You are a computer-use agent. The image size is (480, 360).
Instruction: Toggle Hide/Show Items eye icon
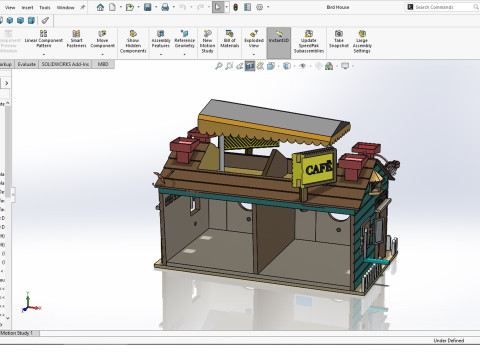303,66
